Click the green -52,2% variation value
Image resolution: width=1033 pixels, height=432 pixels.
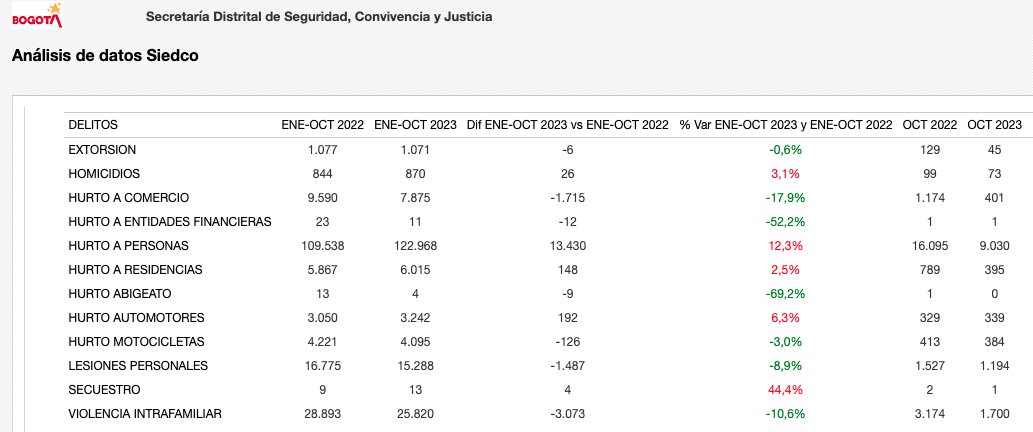coord(785,222)
